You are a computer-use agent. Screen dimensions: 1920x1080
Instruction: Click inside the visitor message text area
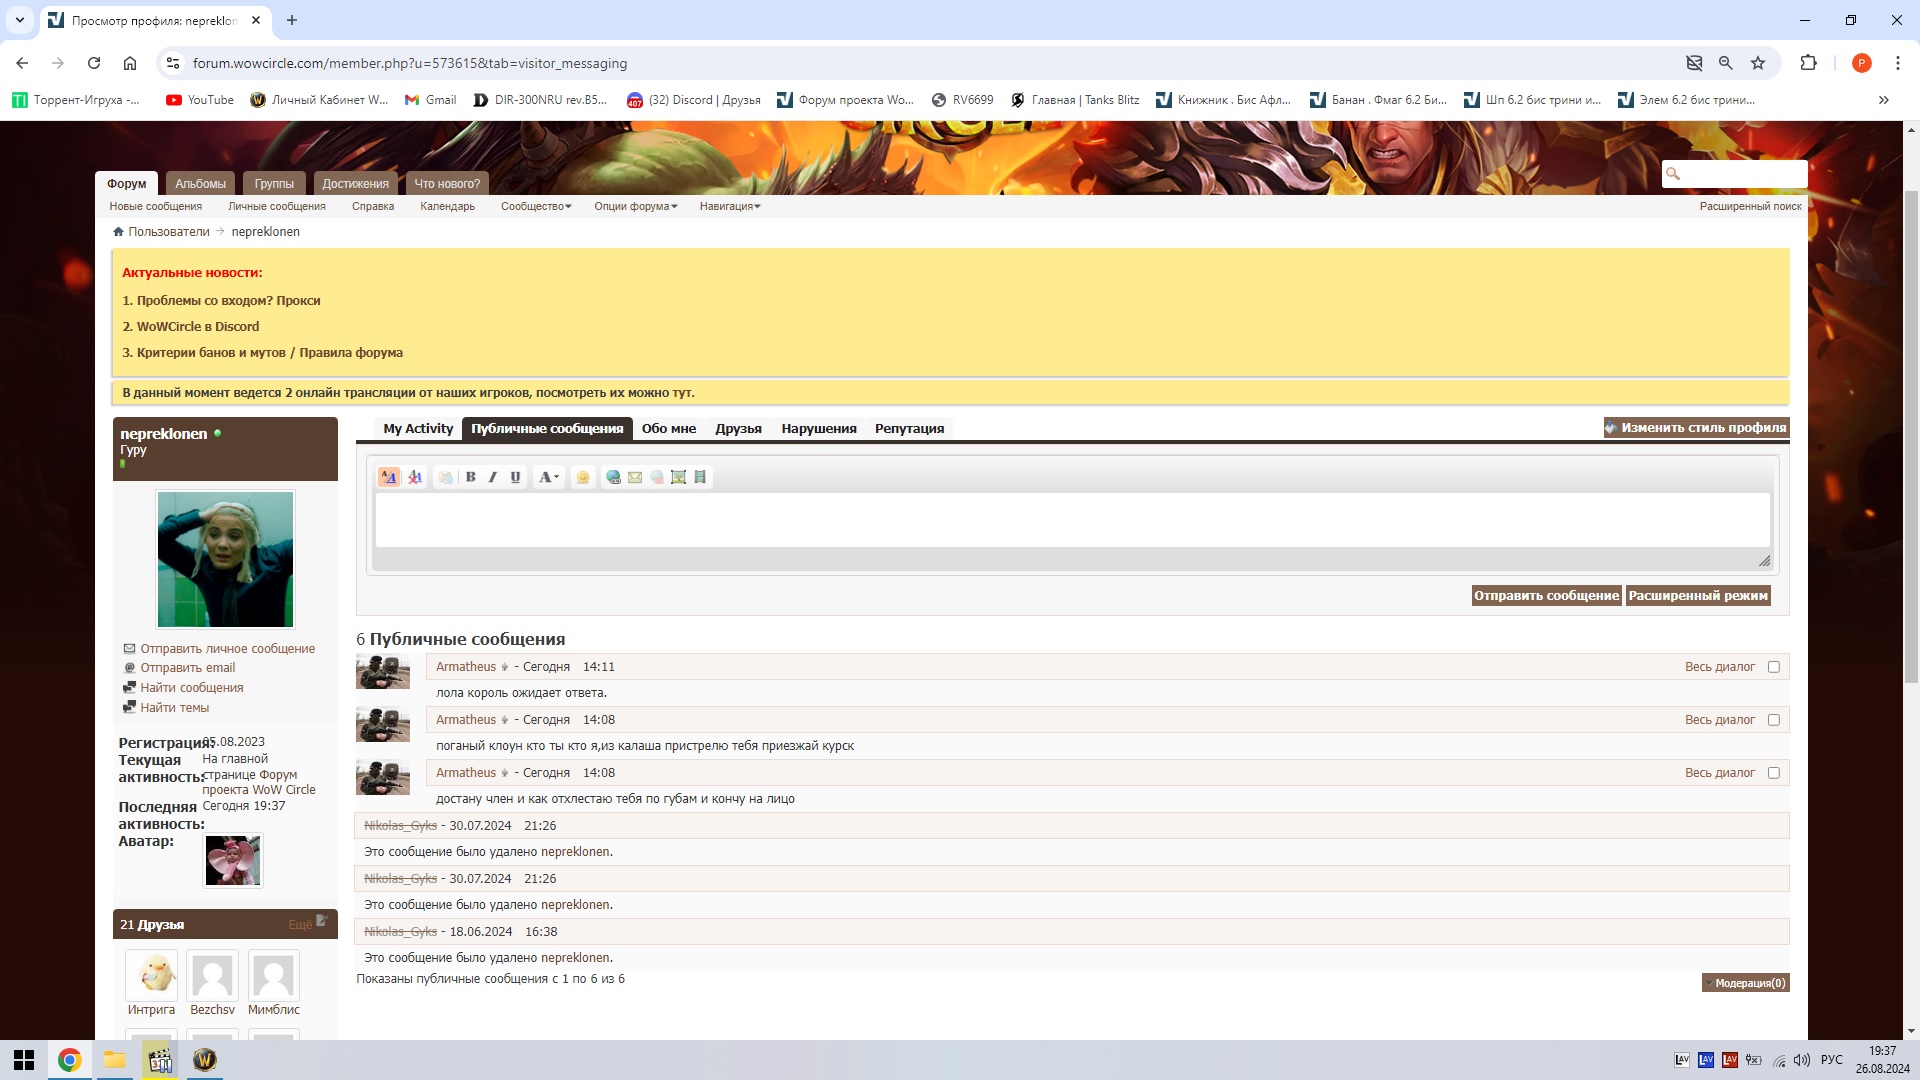point(1070,520)
